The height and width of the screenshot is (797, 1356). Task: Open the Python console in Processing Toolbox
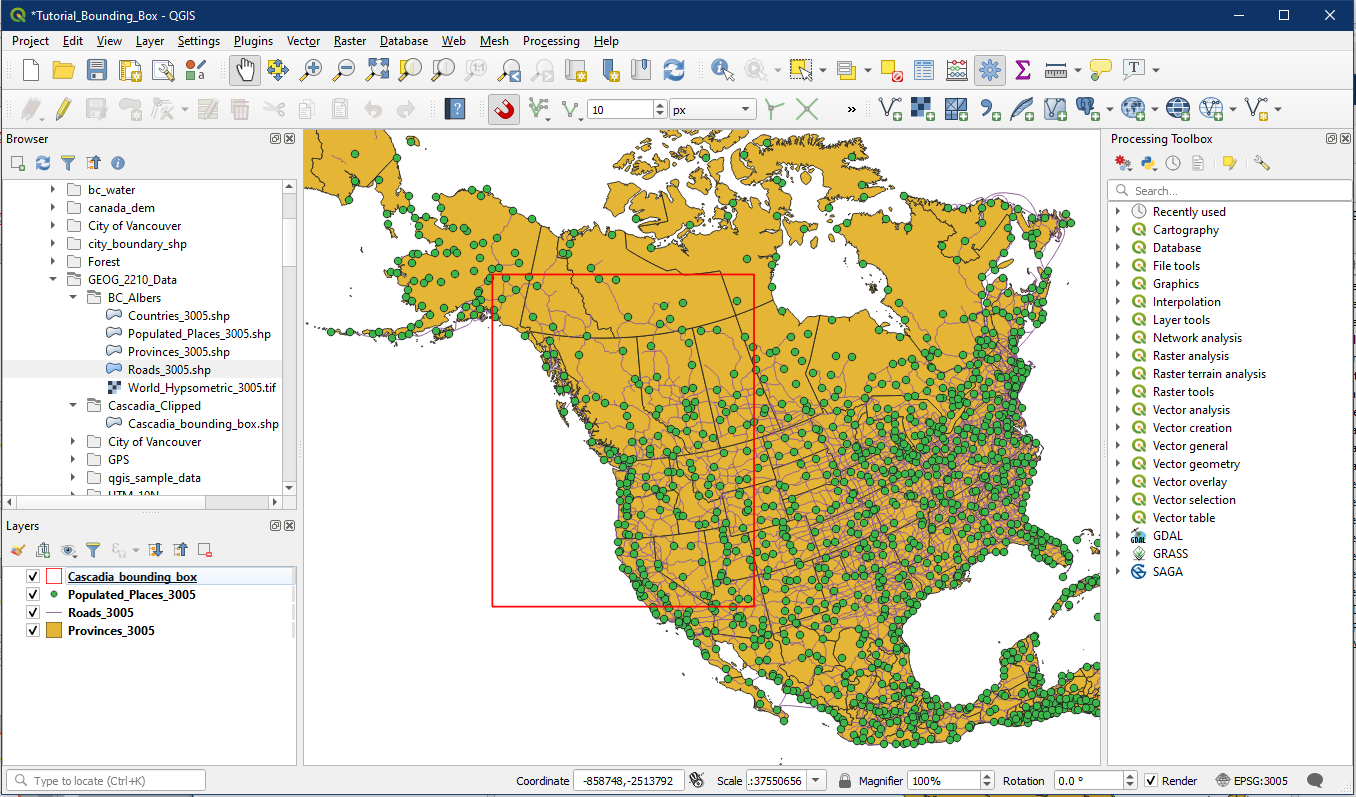tap(1148, 163)
